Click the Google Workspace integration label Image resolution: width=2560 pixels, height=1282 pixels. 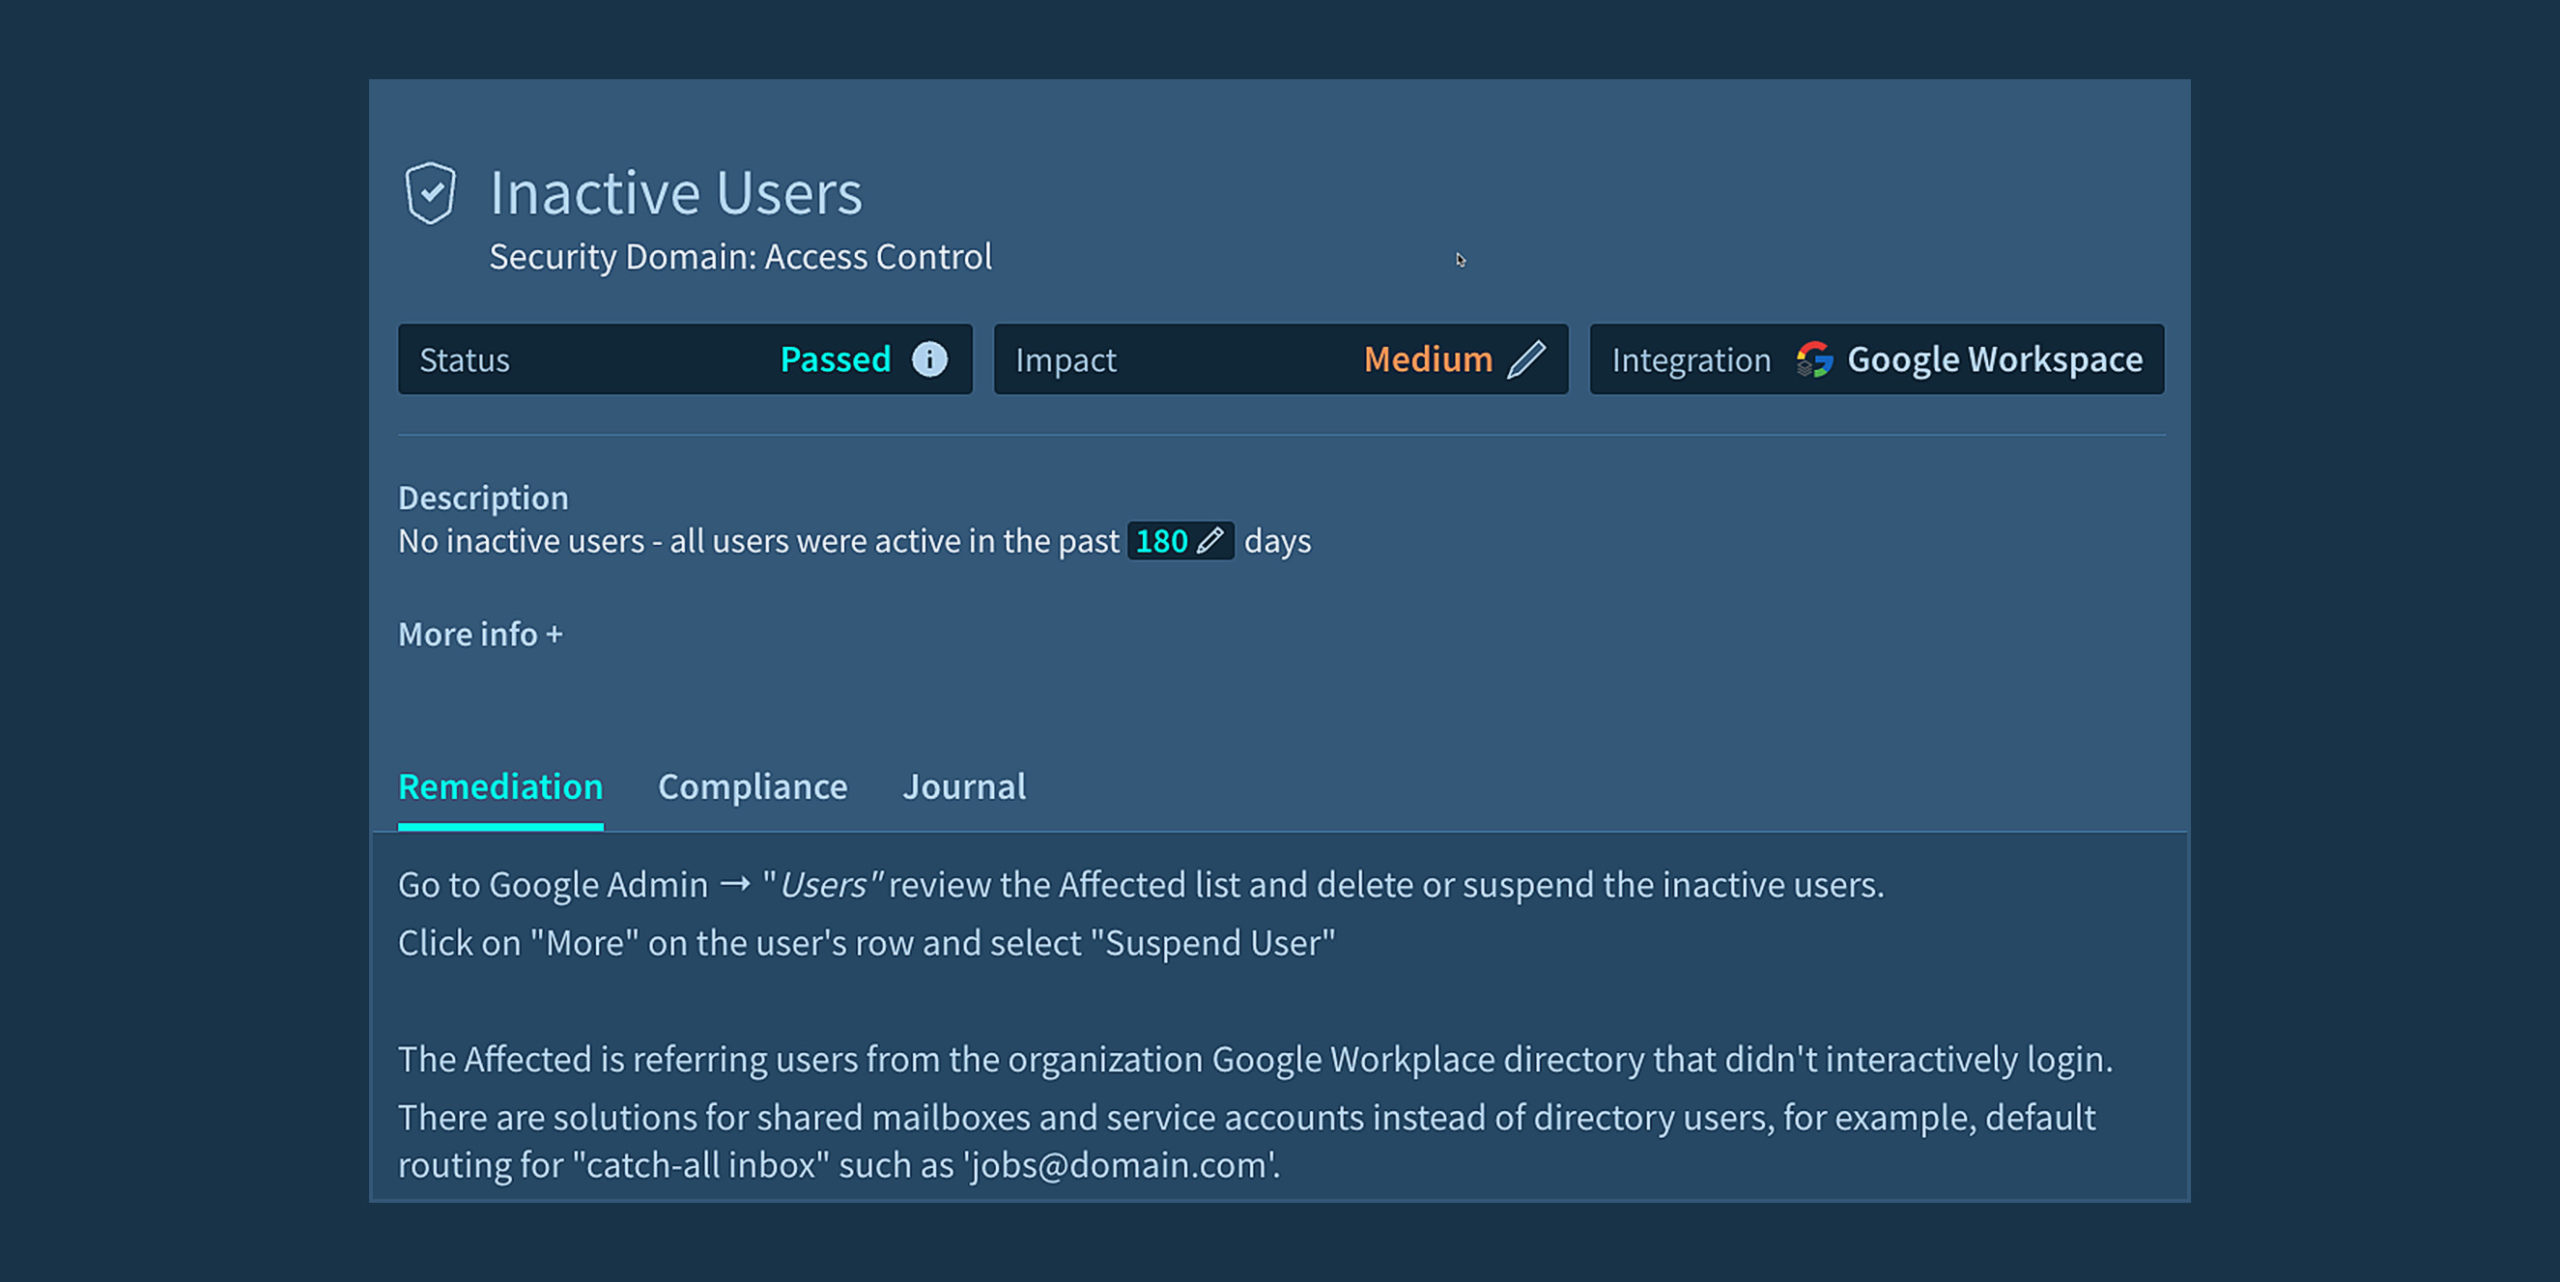coord(1994,359)
